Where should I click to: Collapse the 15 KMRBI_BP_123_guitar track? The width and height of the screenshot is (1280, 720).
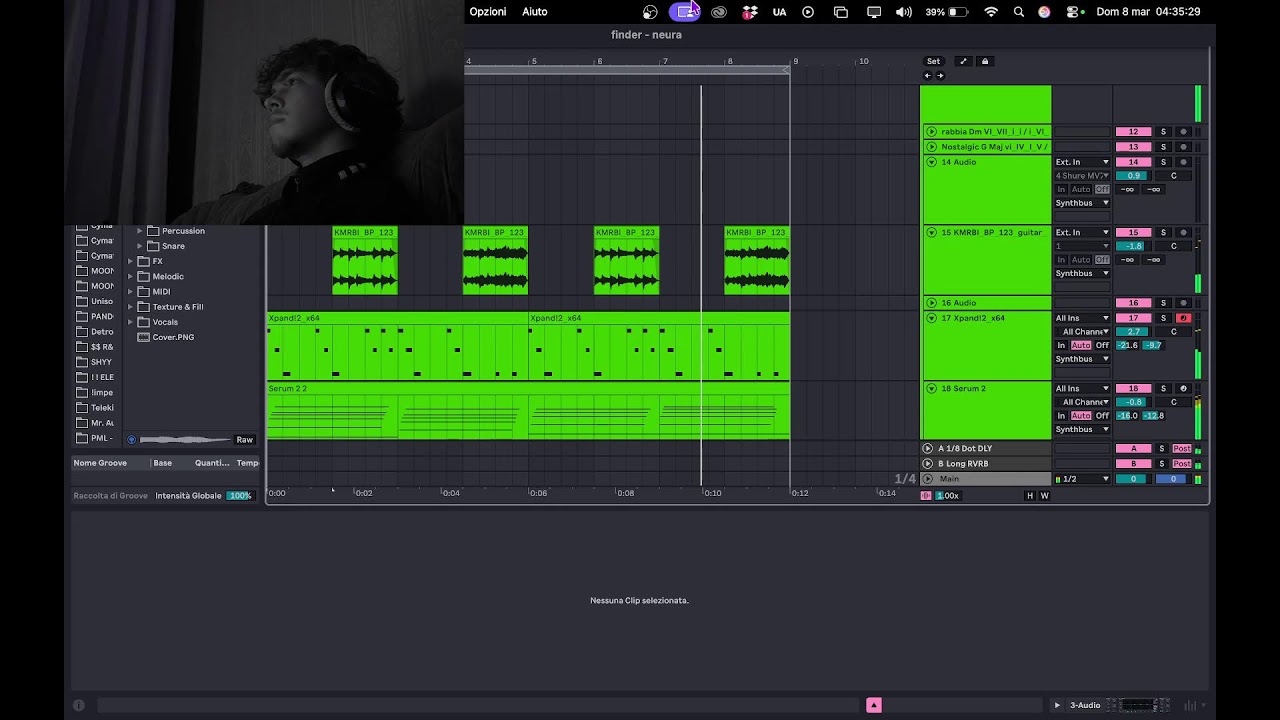931,232
